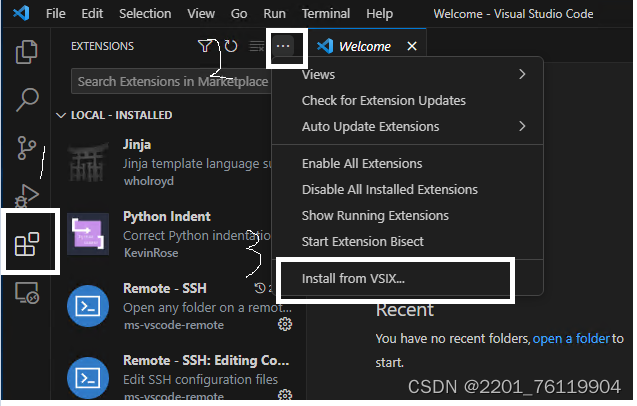Expand the Auto Update Extensions submenu

[x=408, y=126]
